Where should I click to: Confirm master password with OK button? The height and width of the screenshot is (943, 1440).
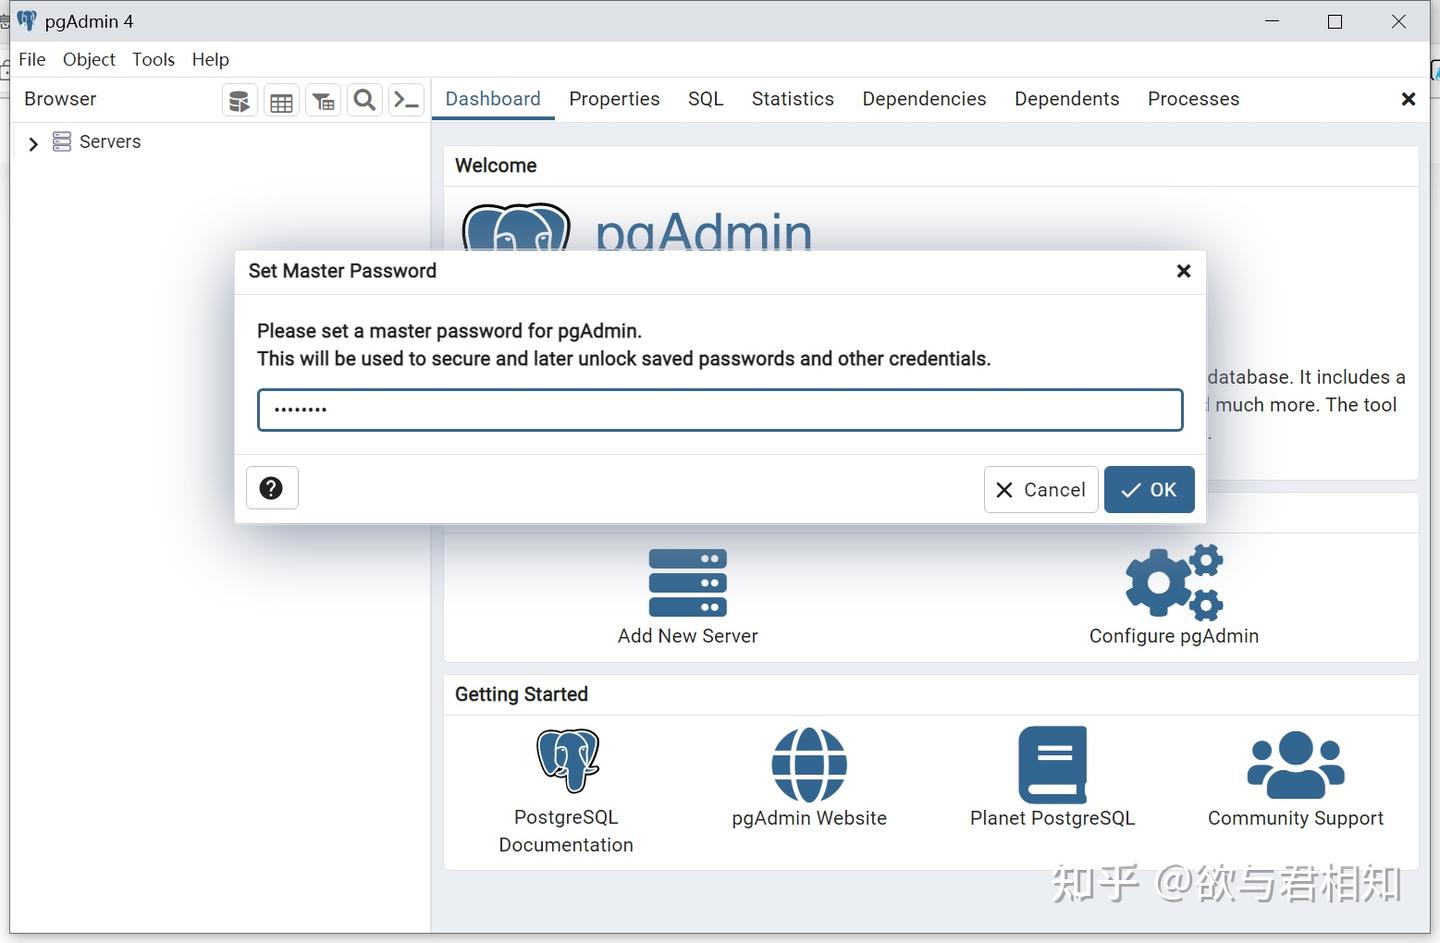tap(1149, 489)
